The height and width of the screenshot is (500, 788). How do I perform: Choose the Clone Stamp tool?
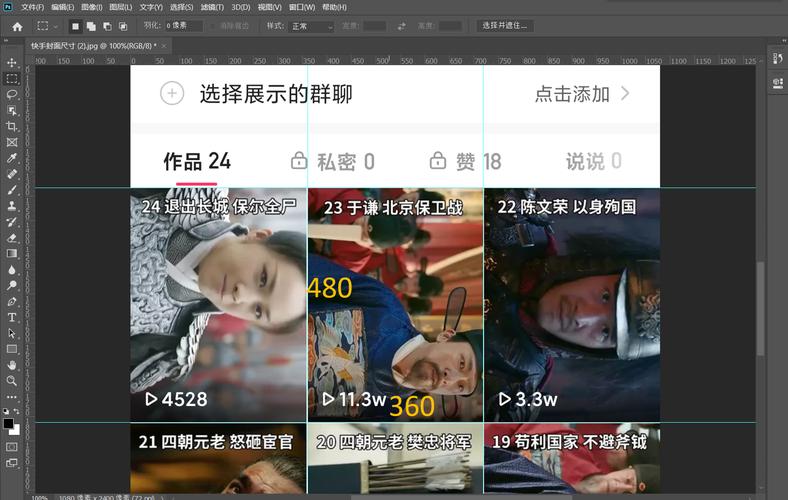point(12,206)
